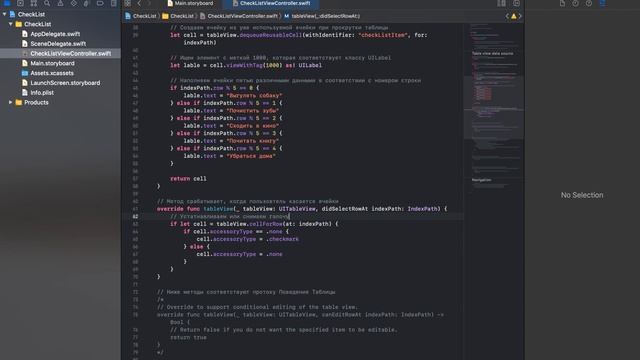Image resolution: width=640 pixels, height=360 pixels.
Task: Select the CheckListViewController.swift tab
Action: click(x=271, y=3)
